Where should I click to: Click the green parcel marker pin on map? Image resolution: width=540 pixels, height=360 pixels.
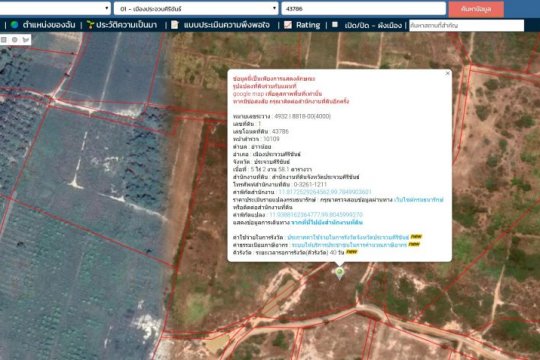click(340, 273)
